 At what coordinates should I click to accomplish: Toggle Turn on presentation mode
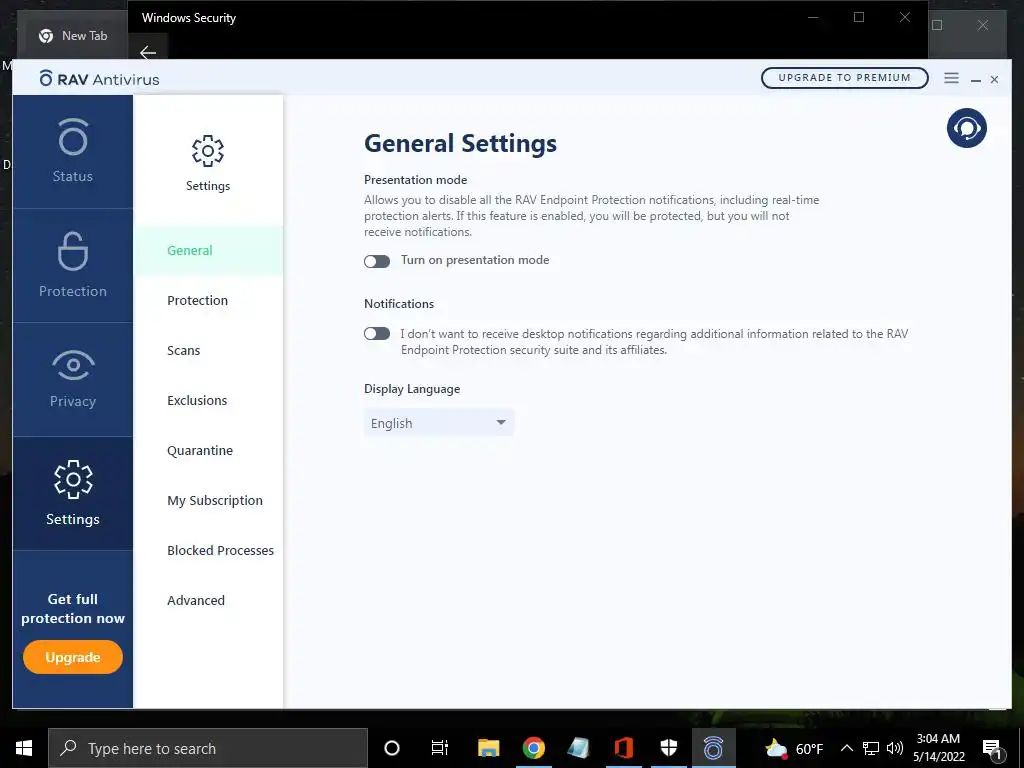[x=377, y=261]
